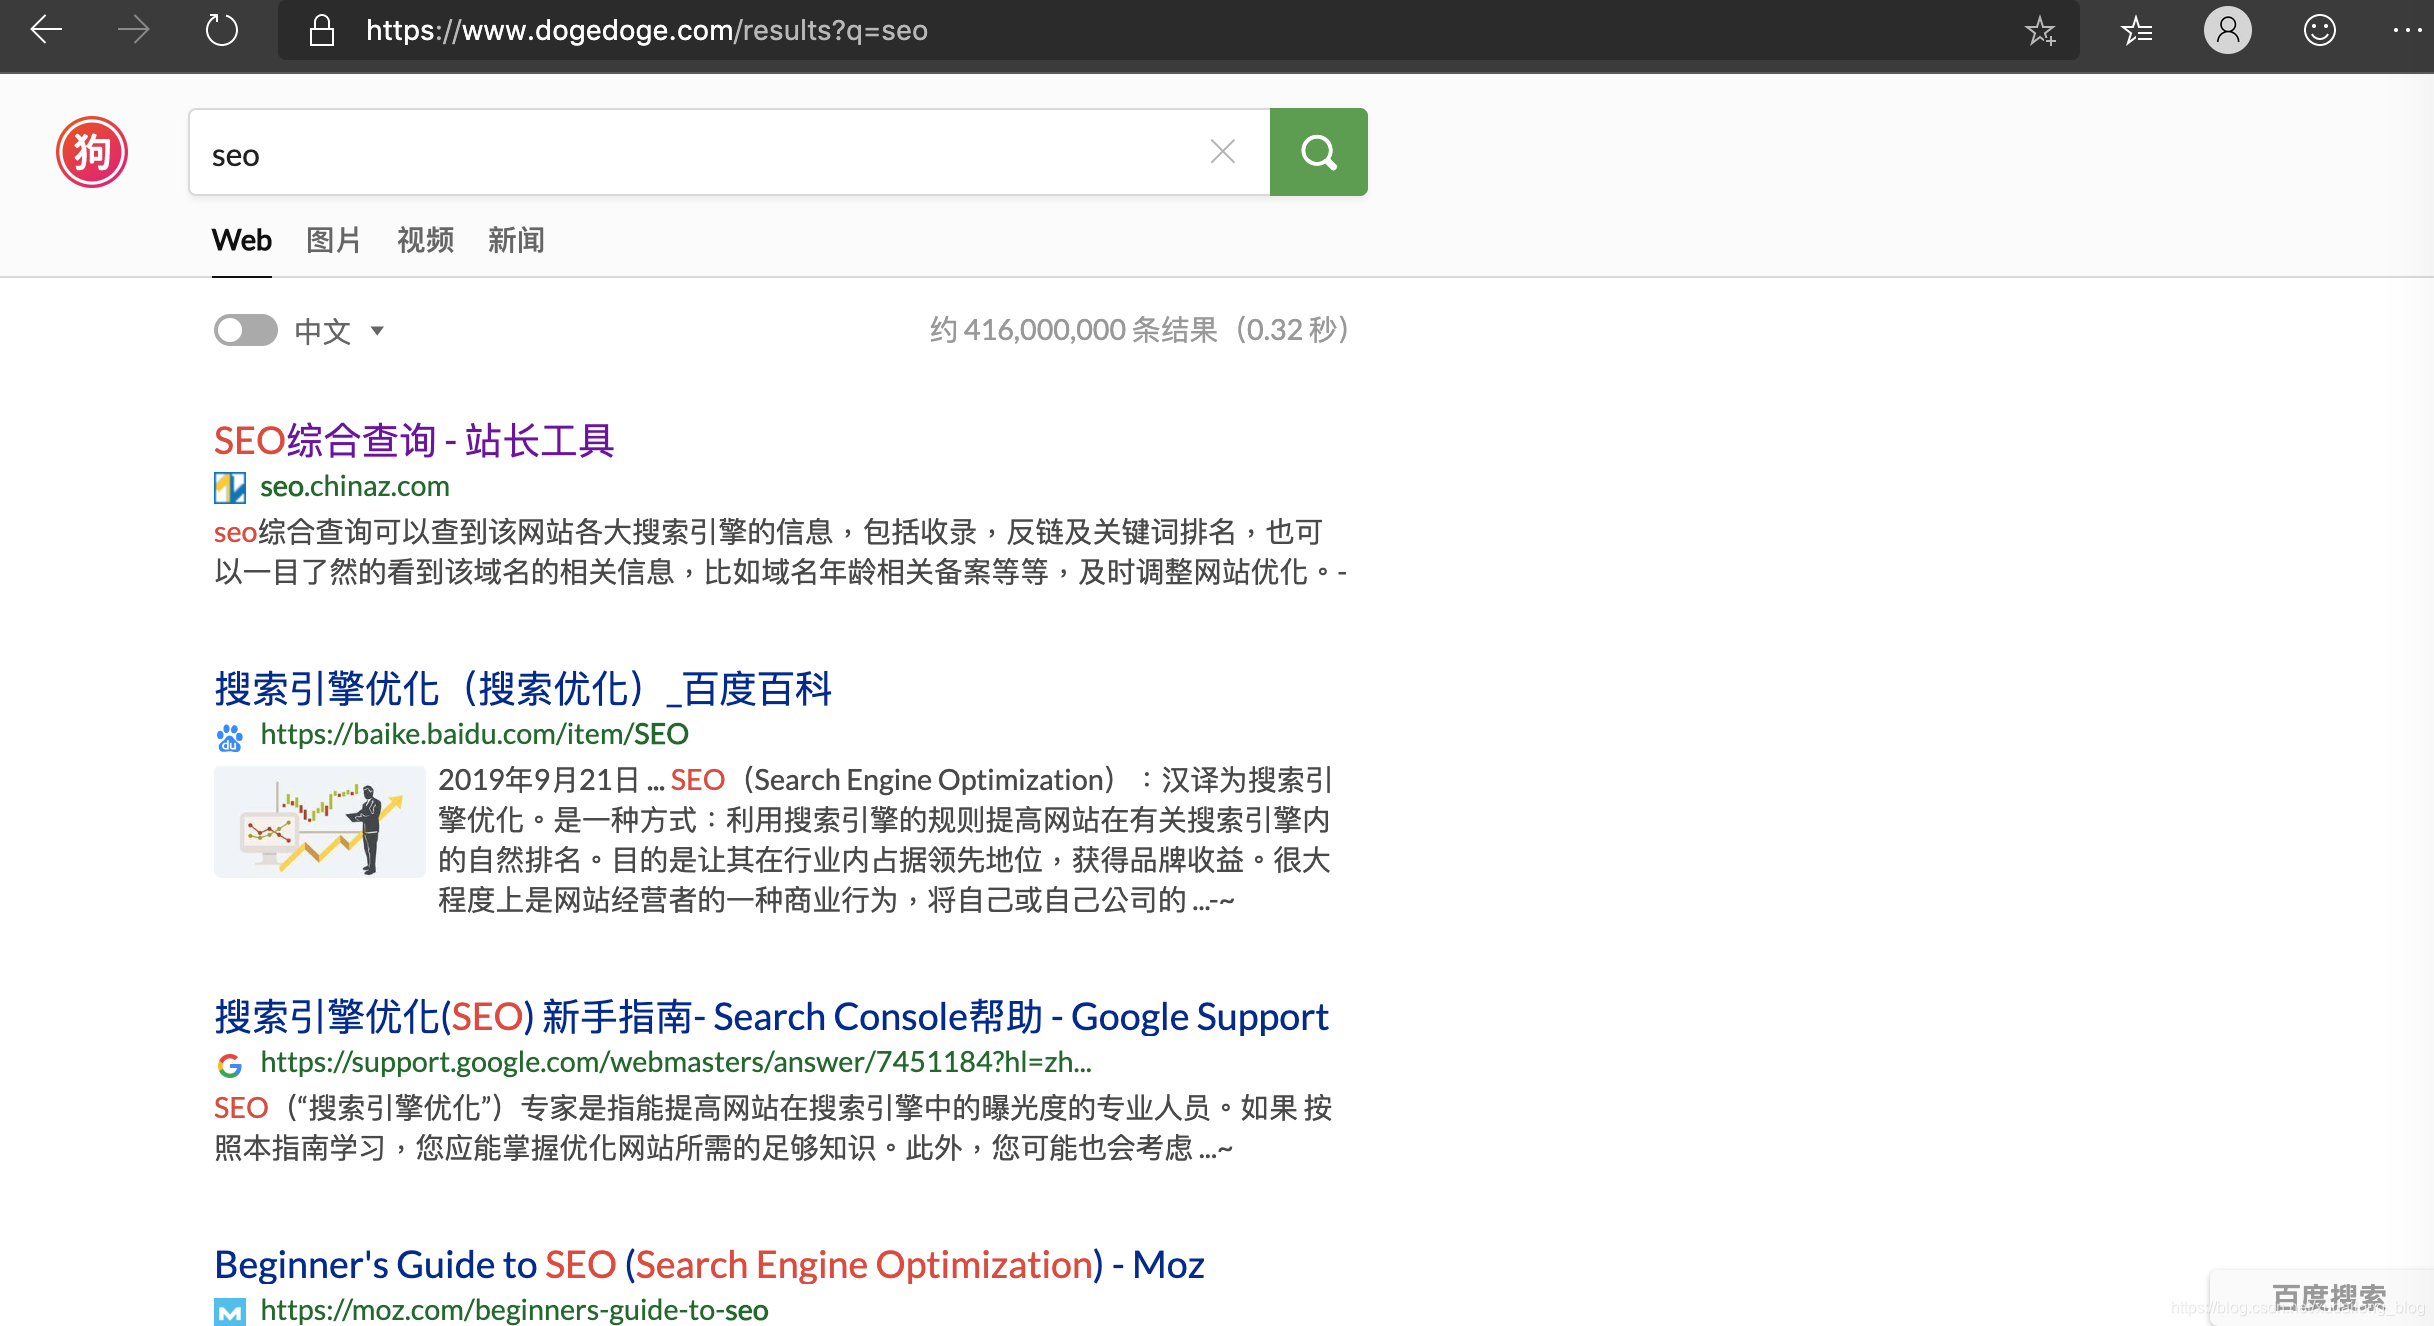Screen dimensions: 2434x1326
Task: Click inside the search input field
Action: click(700, 152)
